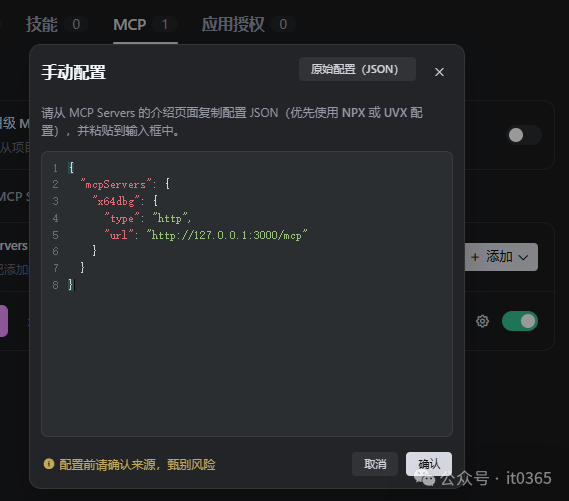Viewport: 569px width, 501px height.
Task: Expand the 添加 dropdown chevron
Action: tap(523, 257)
